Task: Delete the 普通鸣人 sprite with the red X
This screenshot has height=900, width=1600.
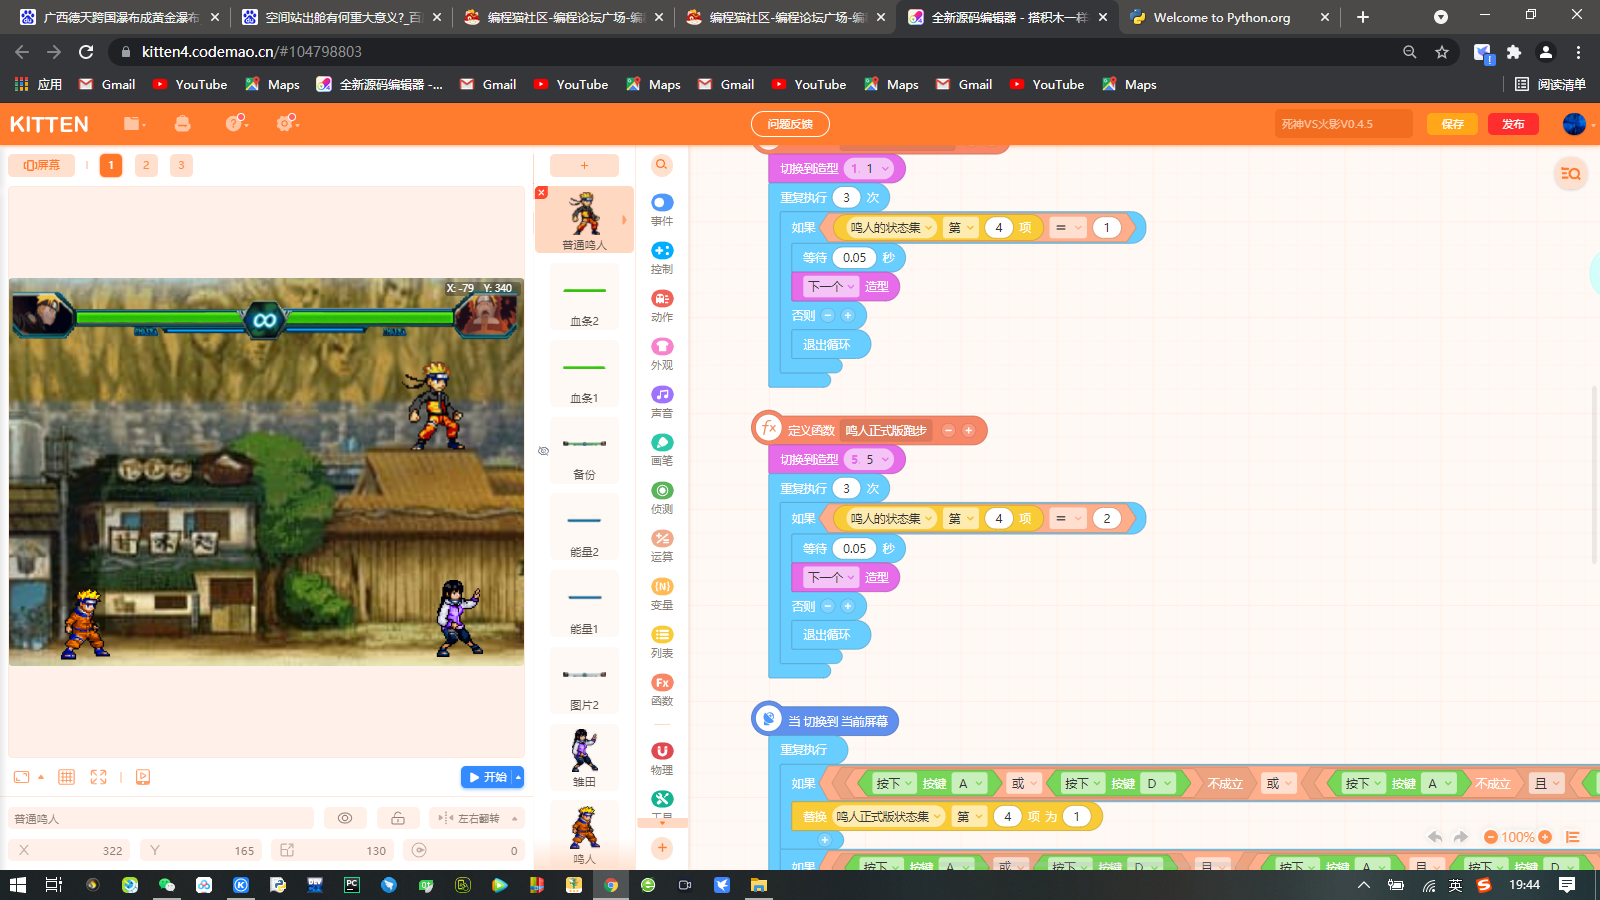Action: [541, 192]
